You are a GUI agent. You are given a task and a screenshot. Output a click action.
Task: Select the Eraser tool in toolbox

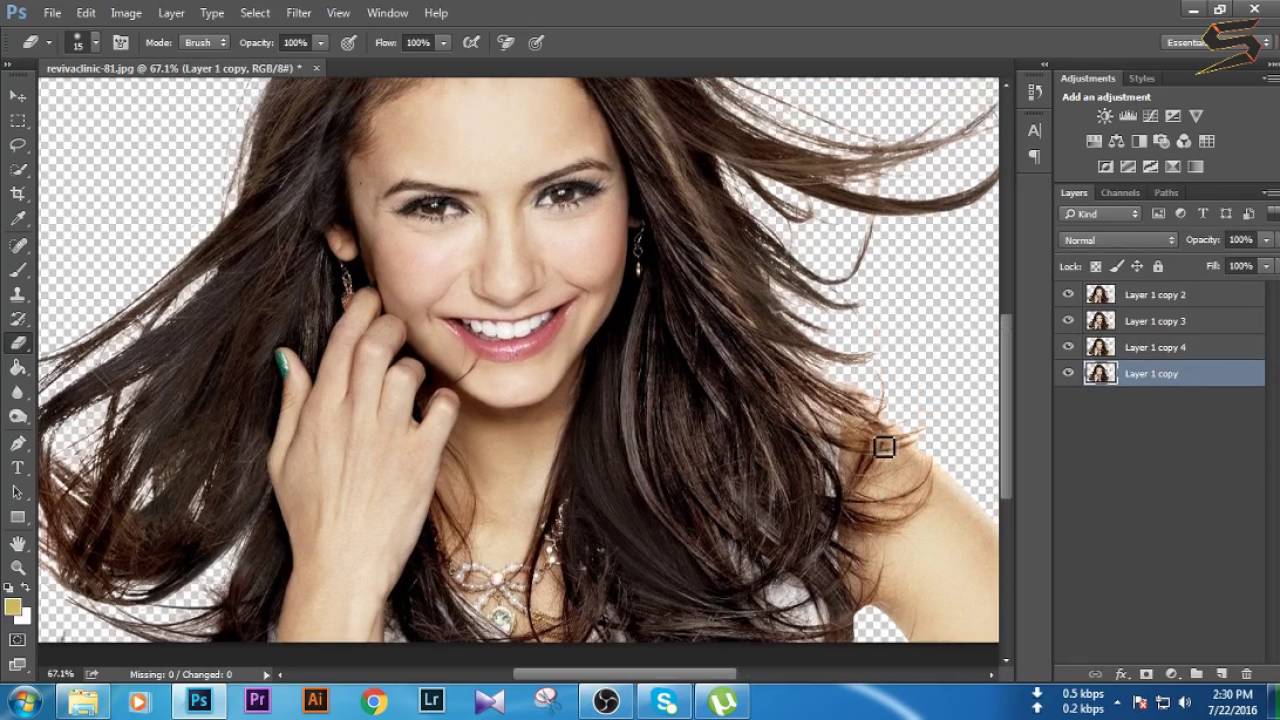pos(18,343)
